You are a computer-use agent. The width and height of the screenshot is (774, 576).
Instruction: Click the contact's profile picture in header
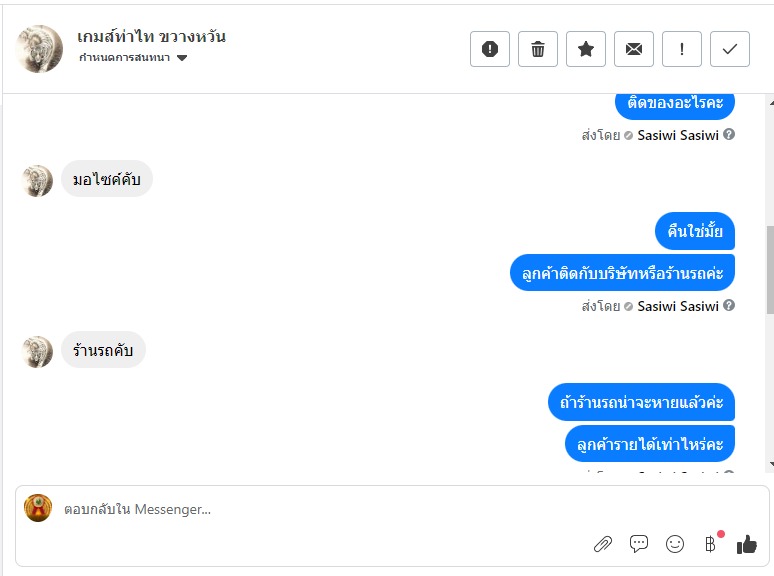[41, 49]
